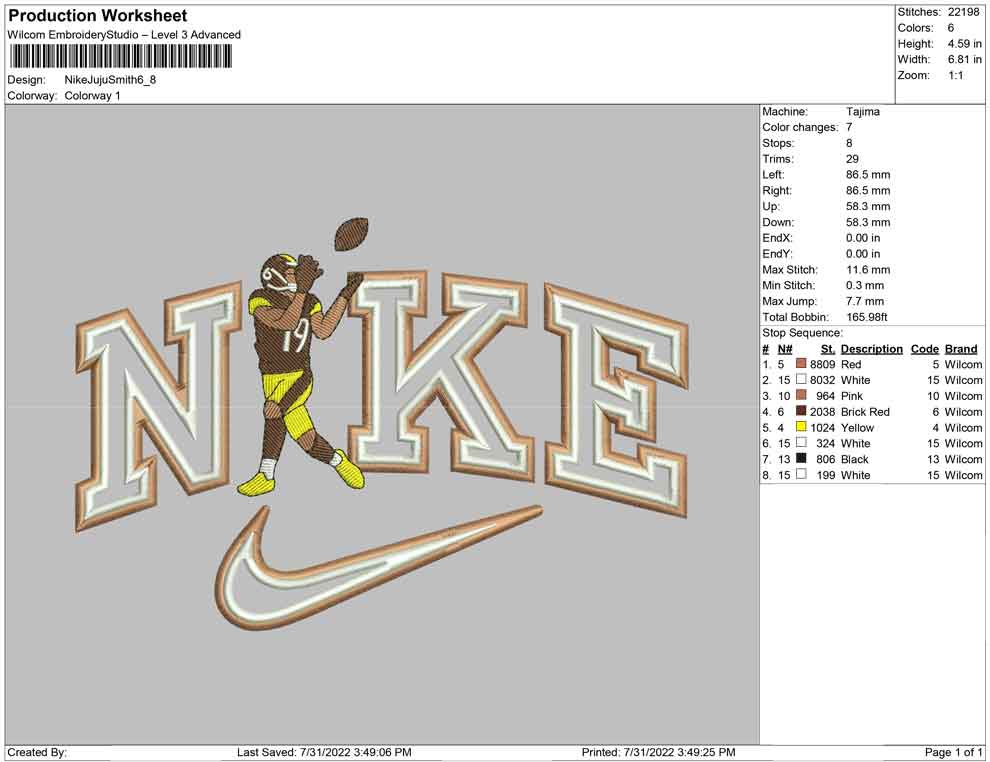990x762 pixels.
Task: Click the Right value '86.5 mm'
Action: click(x=868, y=190)
